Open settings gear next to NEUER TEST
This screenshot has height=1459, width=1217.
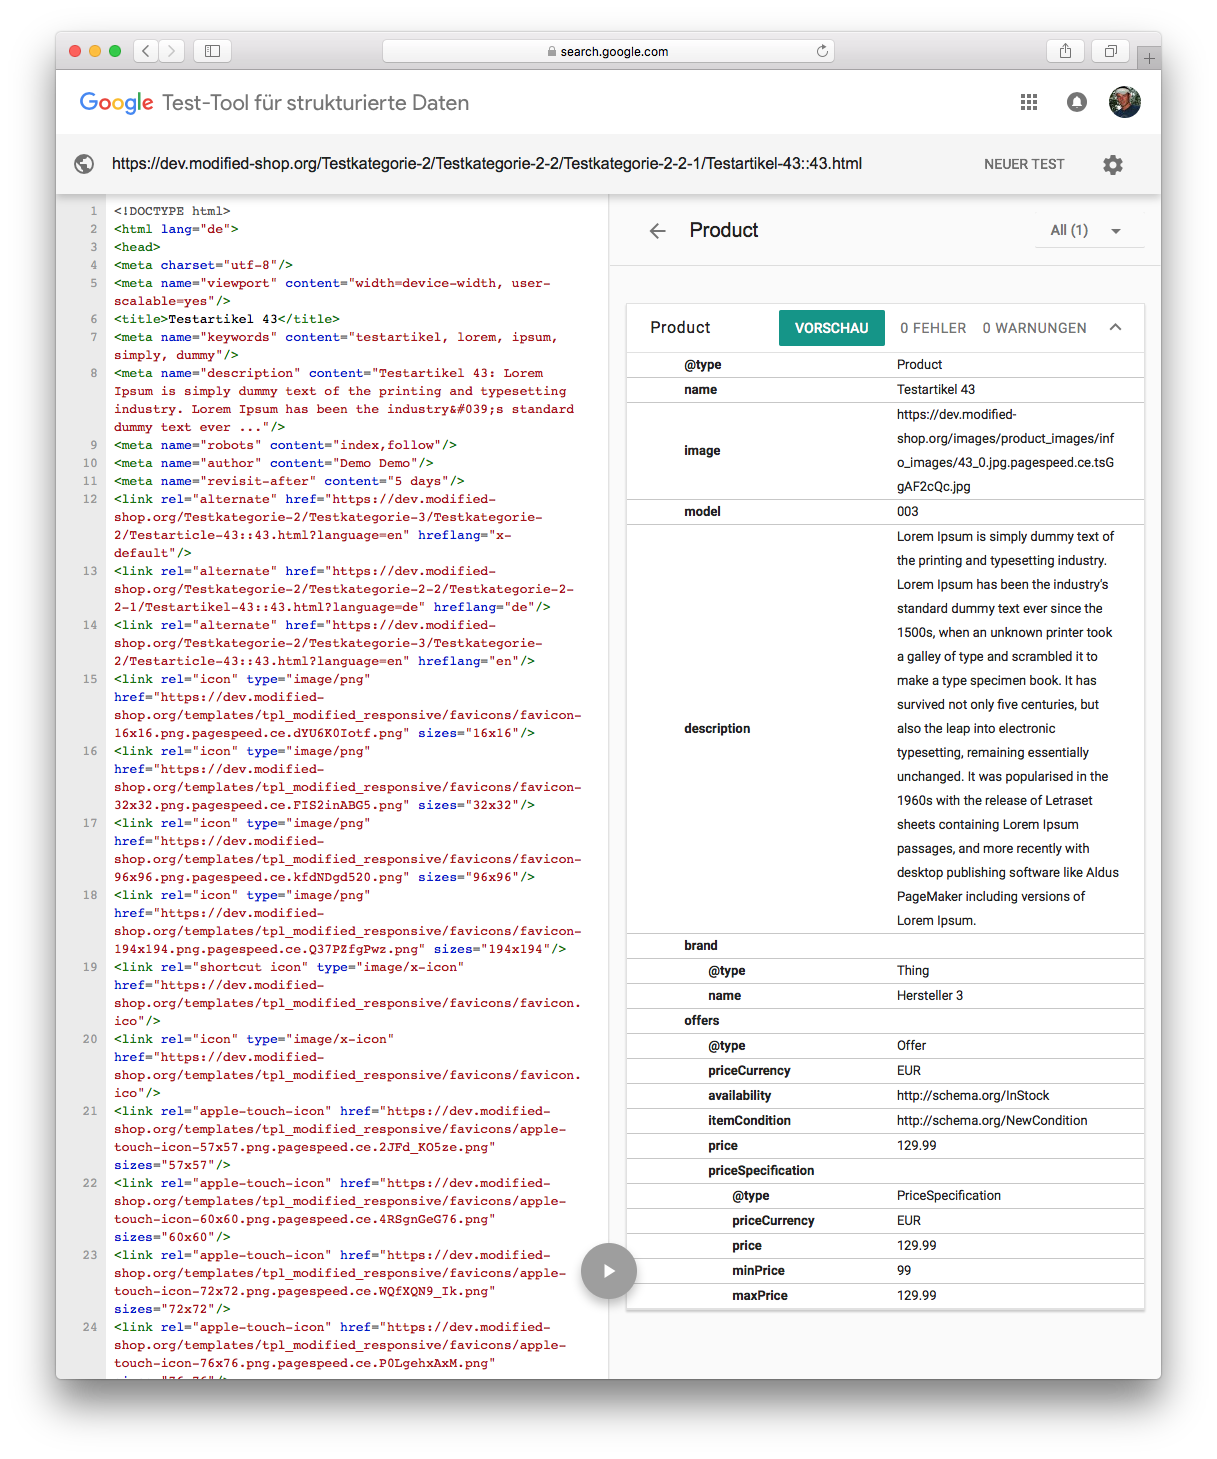click(x=1112, y=165)
